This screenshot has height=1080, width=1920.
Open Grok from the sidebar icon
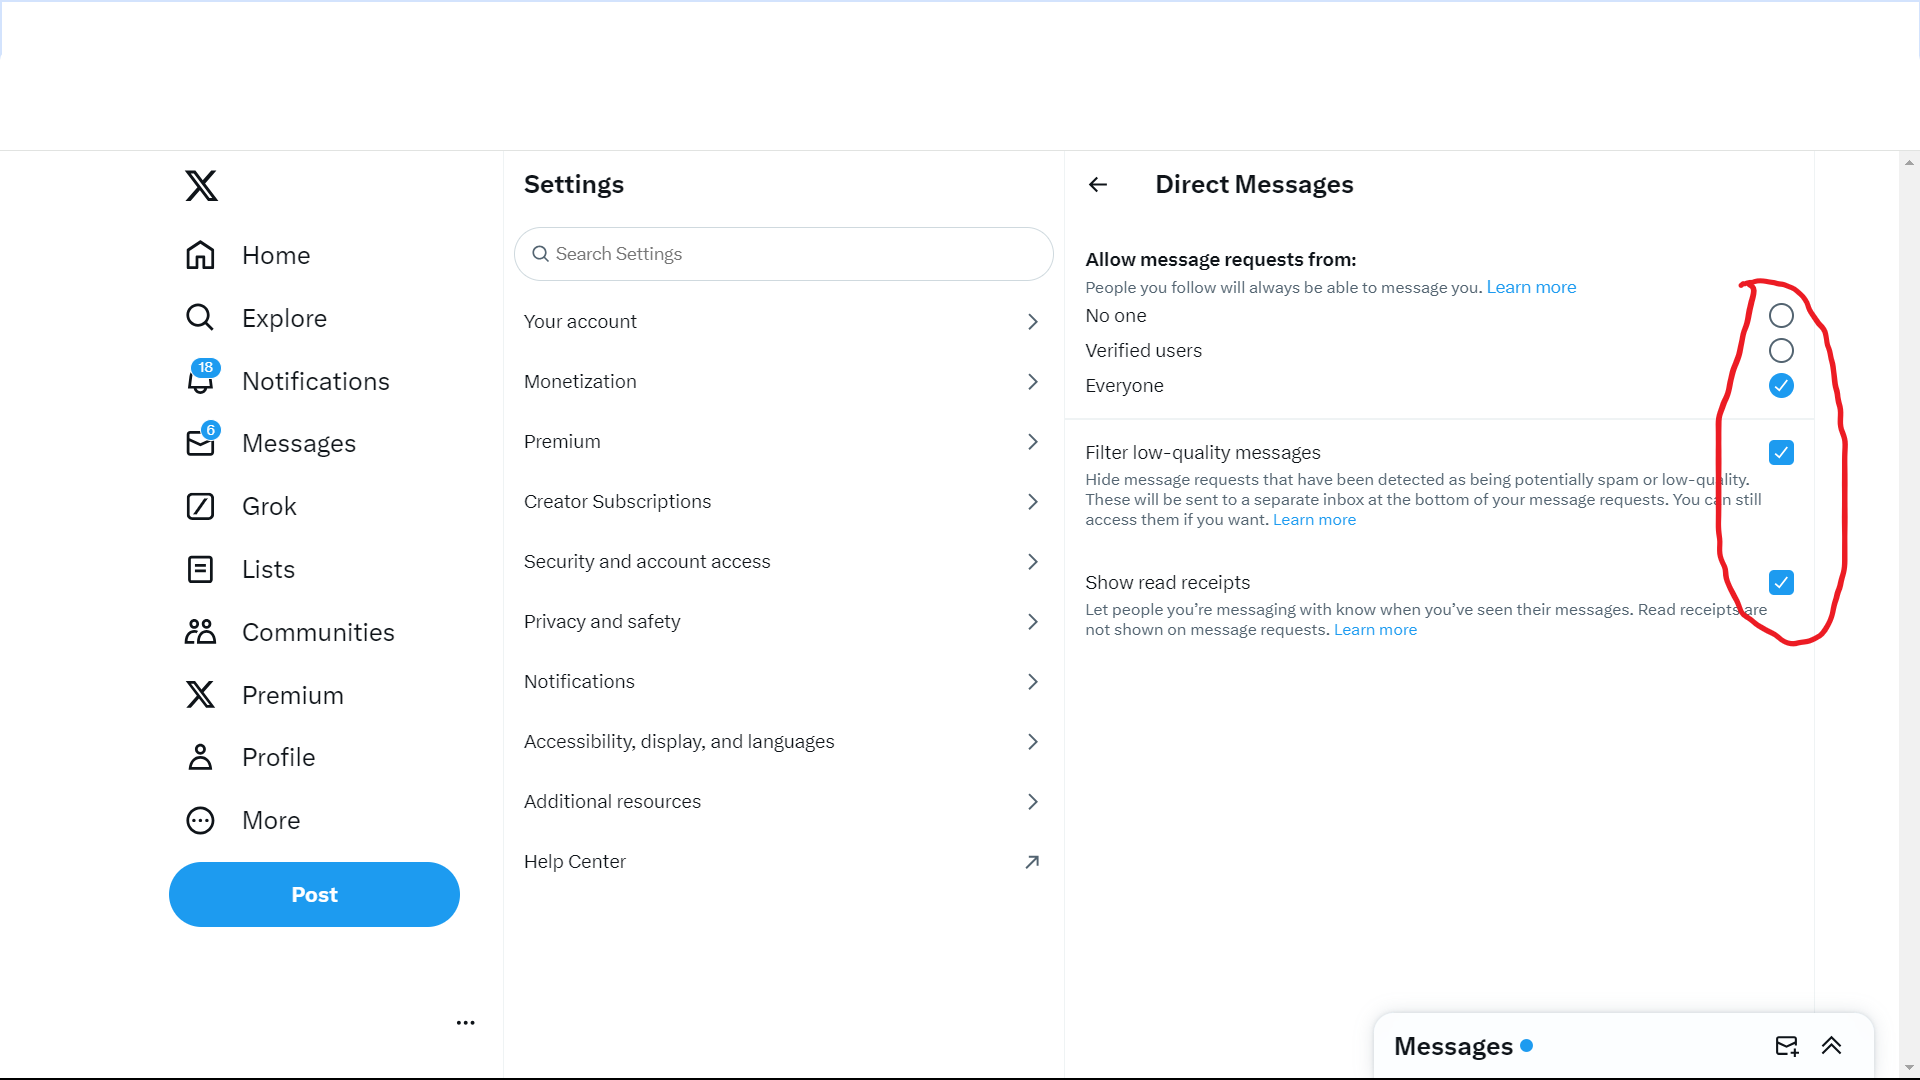201,506
